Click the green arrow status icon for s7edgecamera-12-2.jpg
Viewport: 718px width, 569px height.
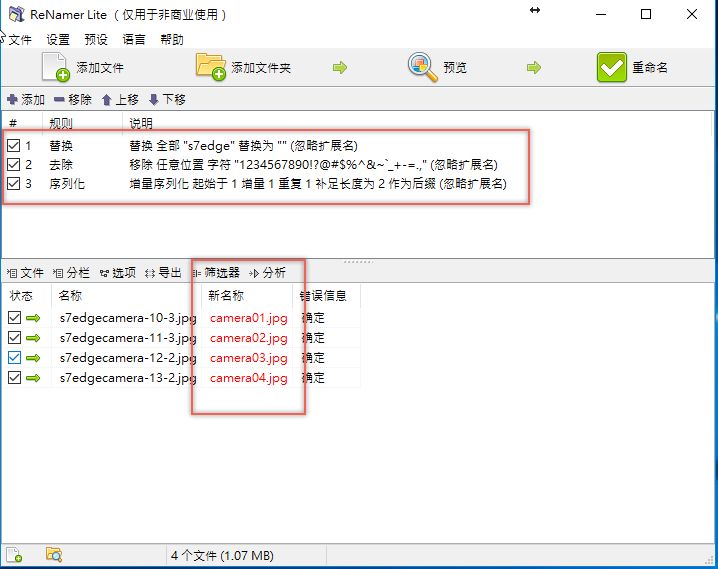(33, 358)
